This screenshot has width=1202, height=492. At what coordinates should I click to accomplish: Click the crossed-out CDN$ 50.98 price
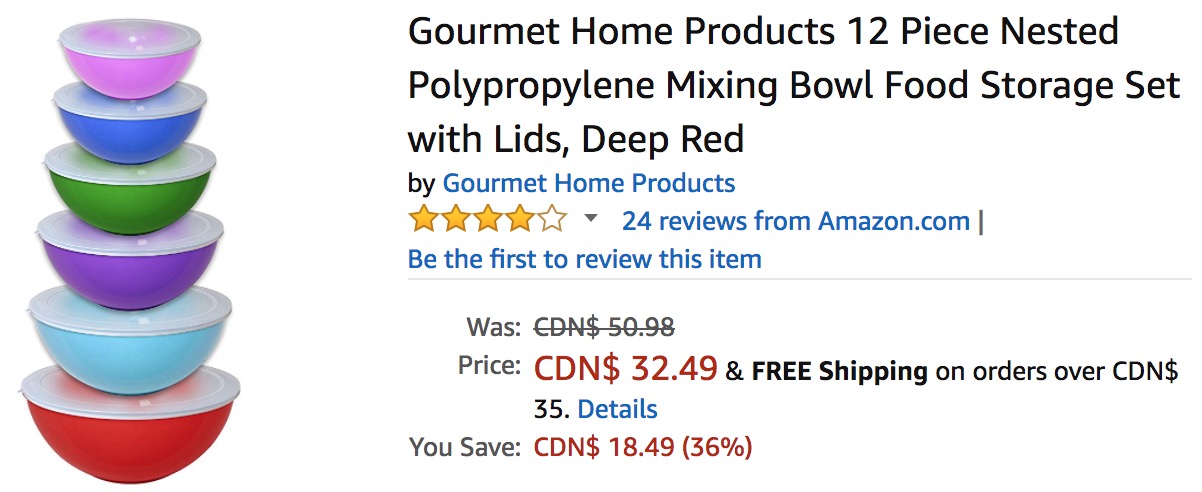tap(605, 327)
